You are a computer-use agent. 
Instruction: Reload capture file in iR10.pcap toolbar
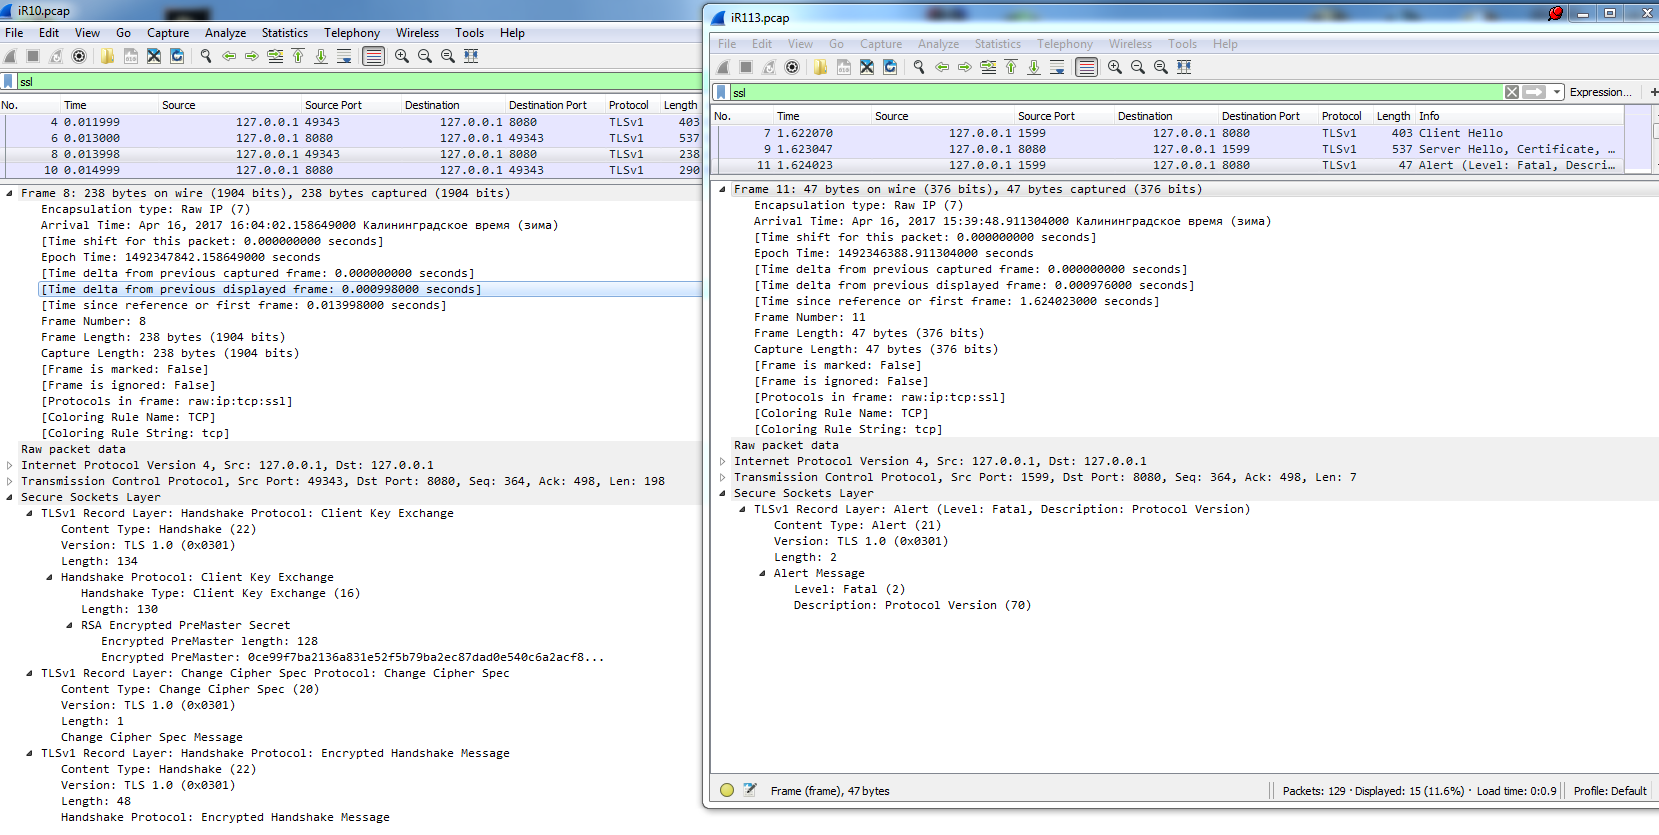[x=177, y=56]
